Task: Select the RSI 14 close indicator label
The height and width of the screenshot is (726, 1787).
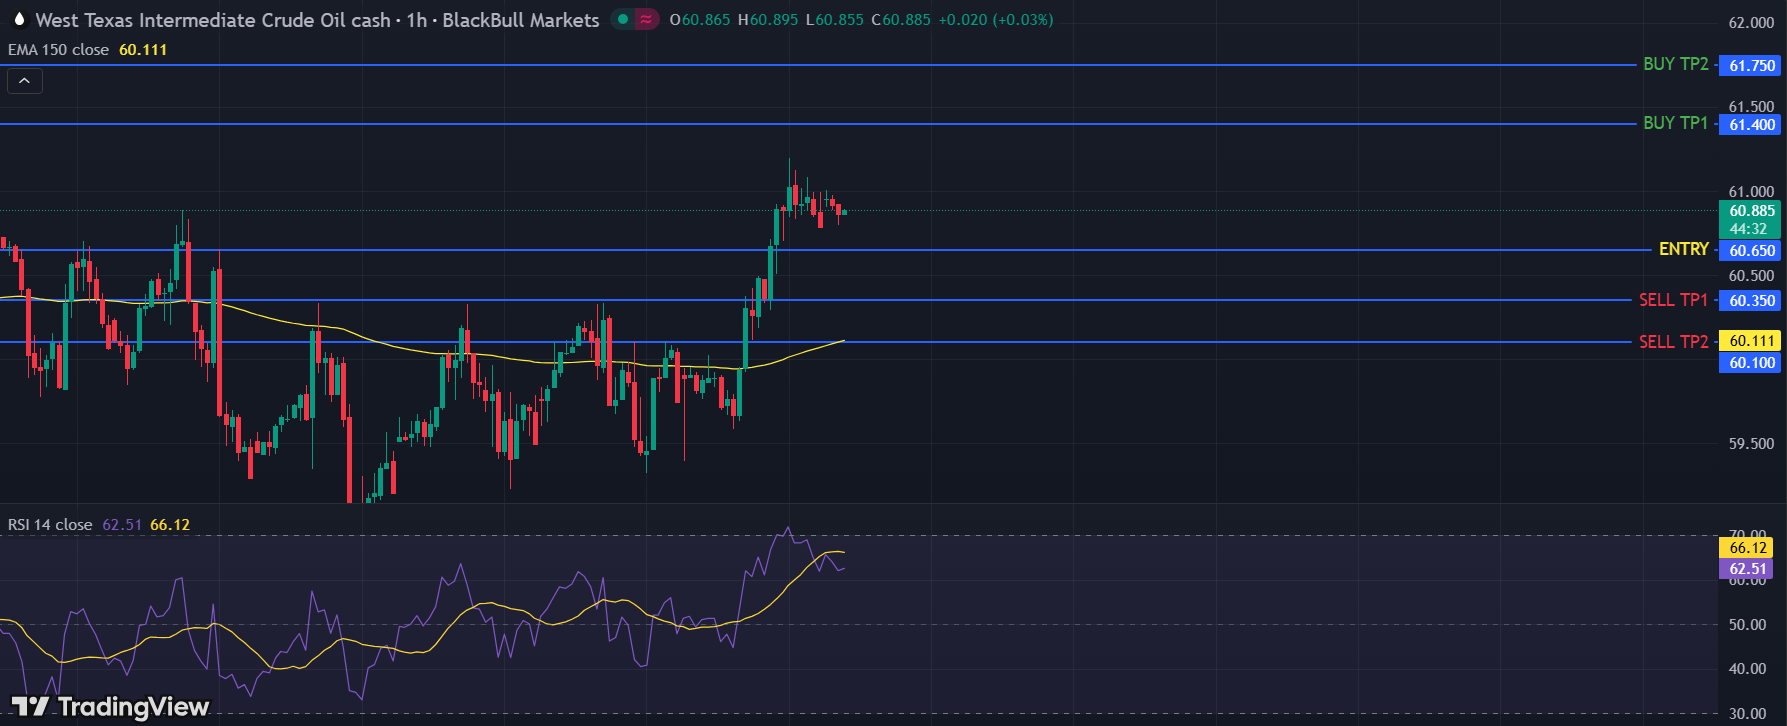Action: click(x=50, y=525)
